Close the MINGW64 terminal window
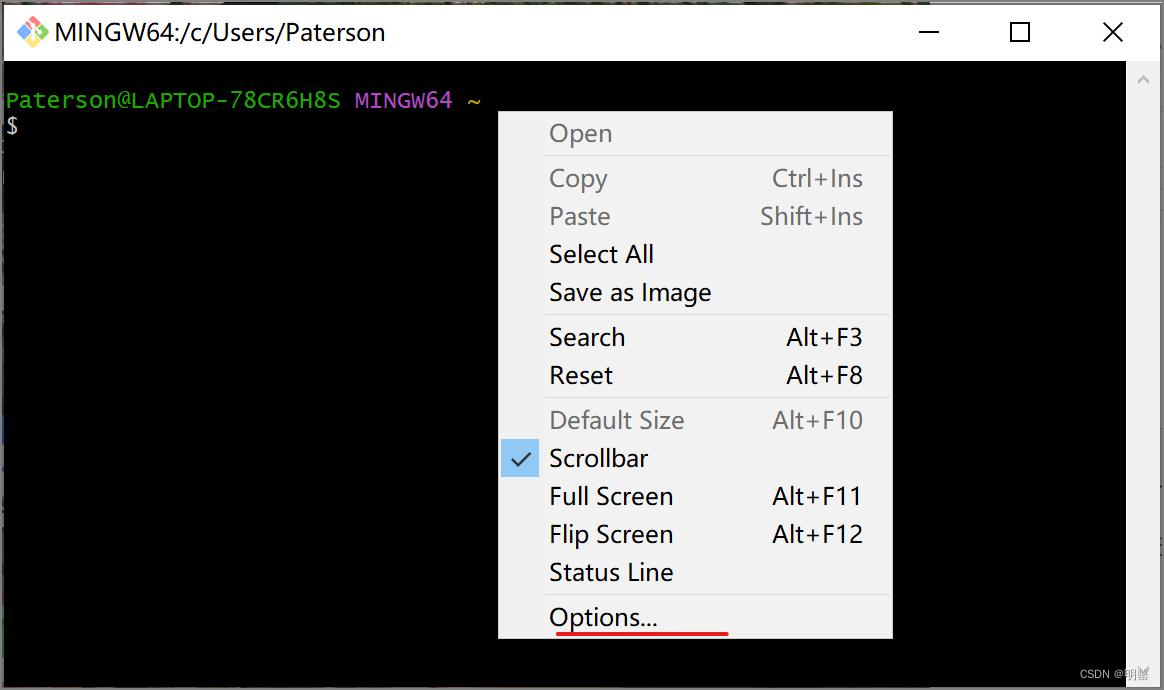Viewport: 1164px width, 690px height. coord(1113,32)
